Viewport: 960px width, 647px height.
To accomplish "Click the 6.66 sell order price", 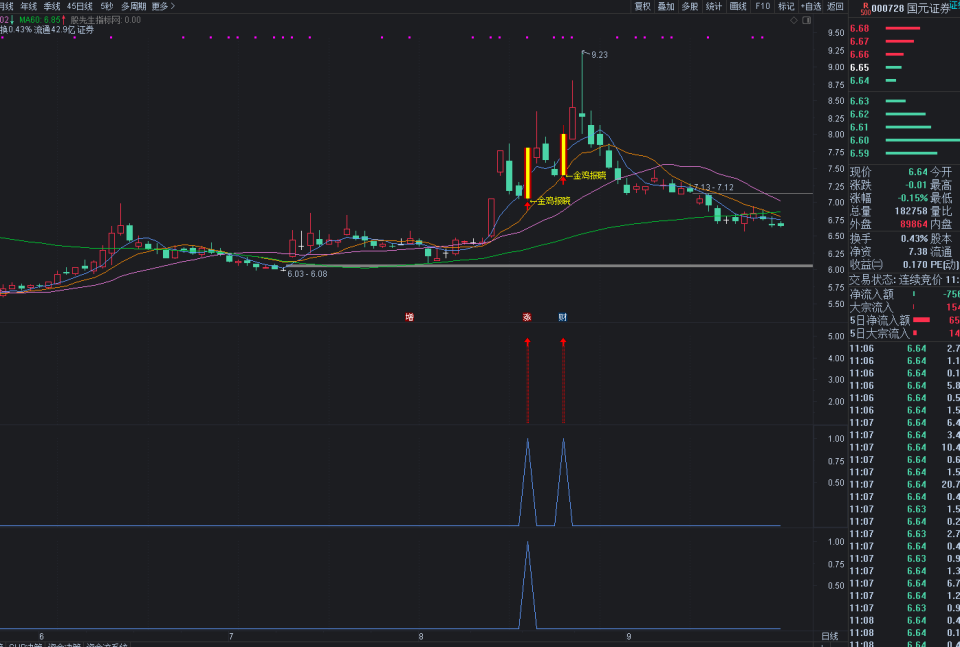I will [860, 54].
